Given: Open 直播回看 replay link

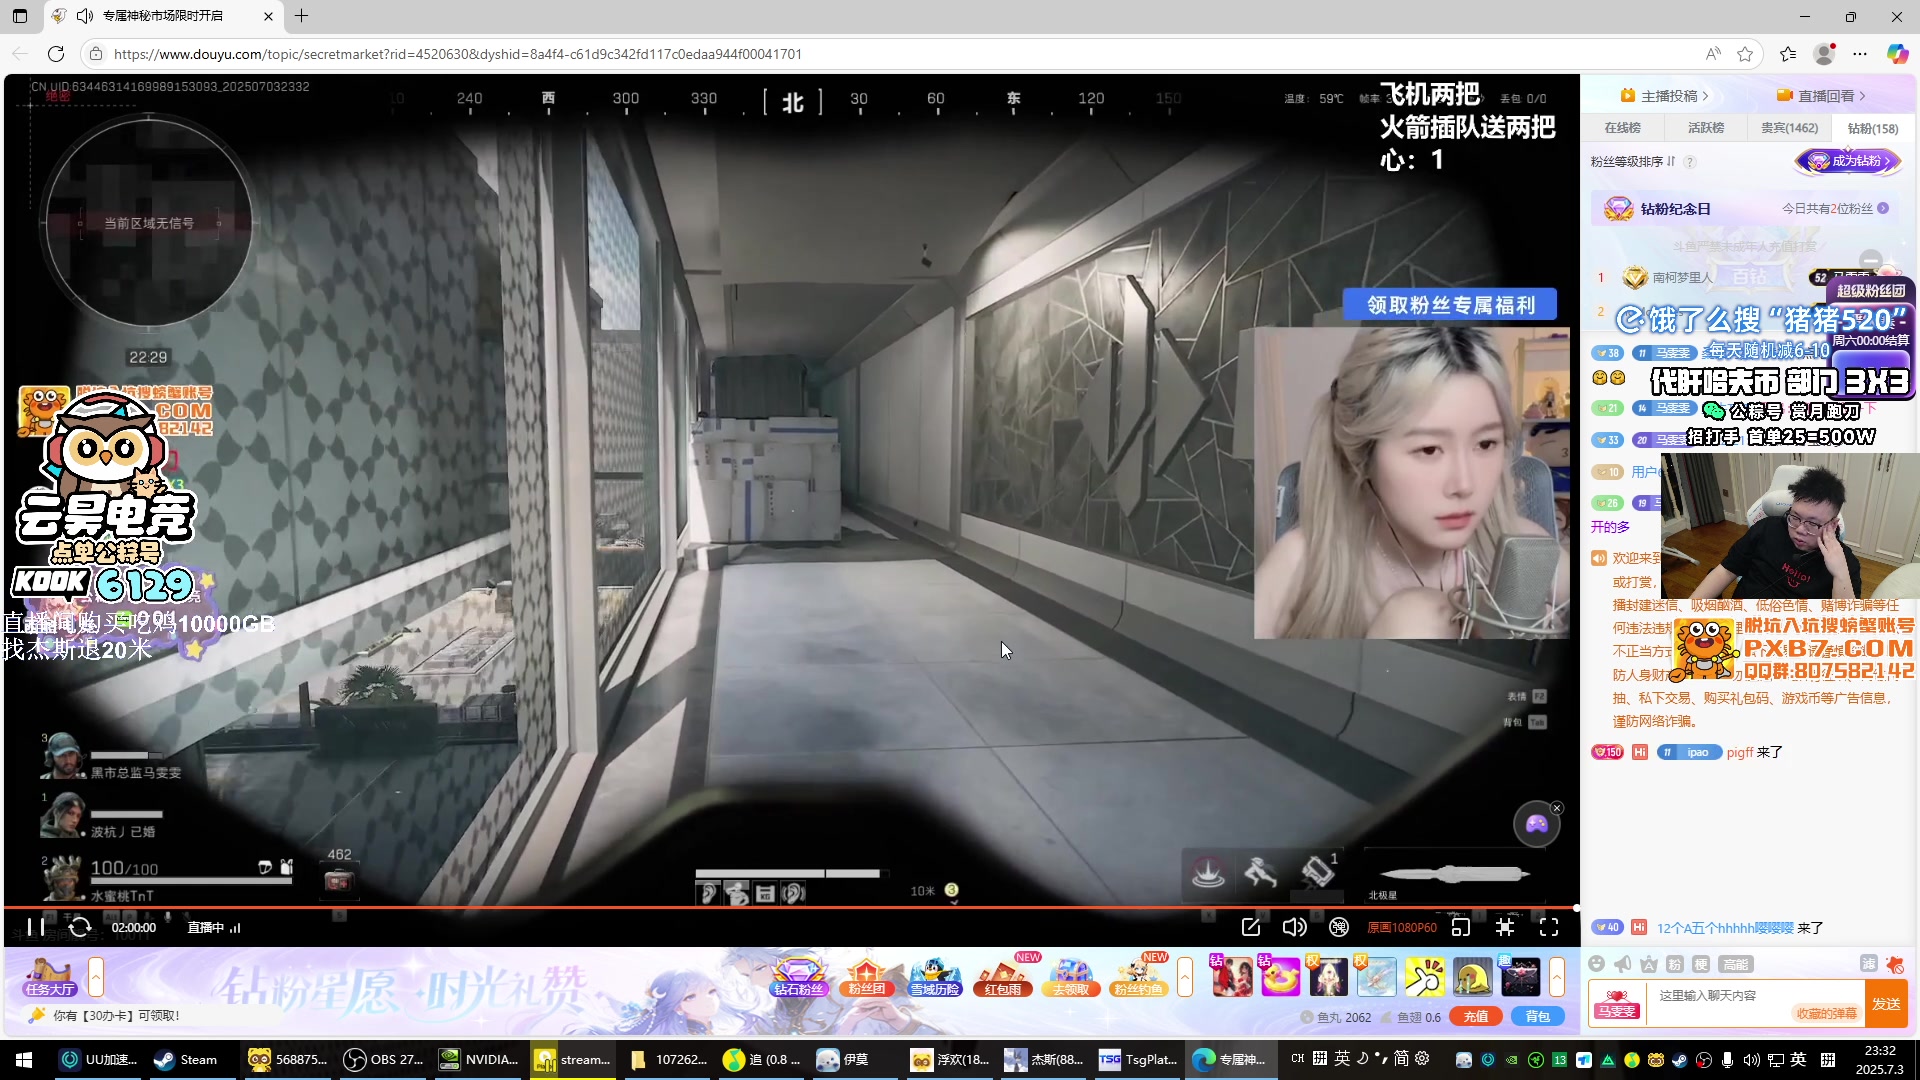Looking at the screenshot, I should tap(1820, 96).
